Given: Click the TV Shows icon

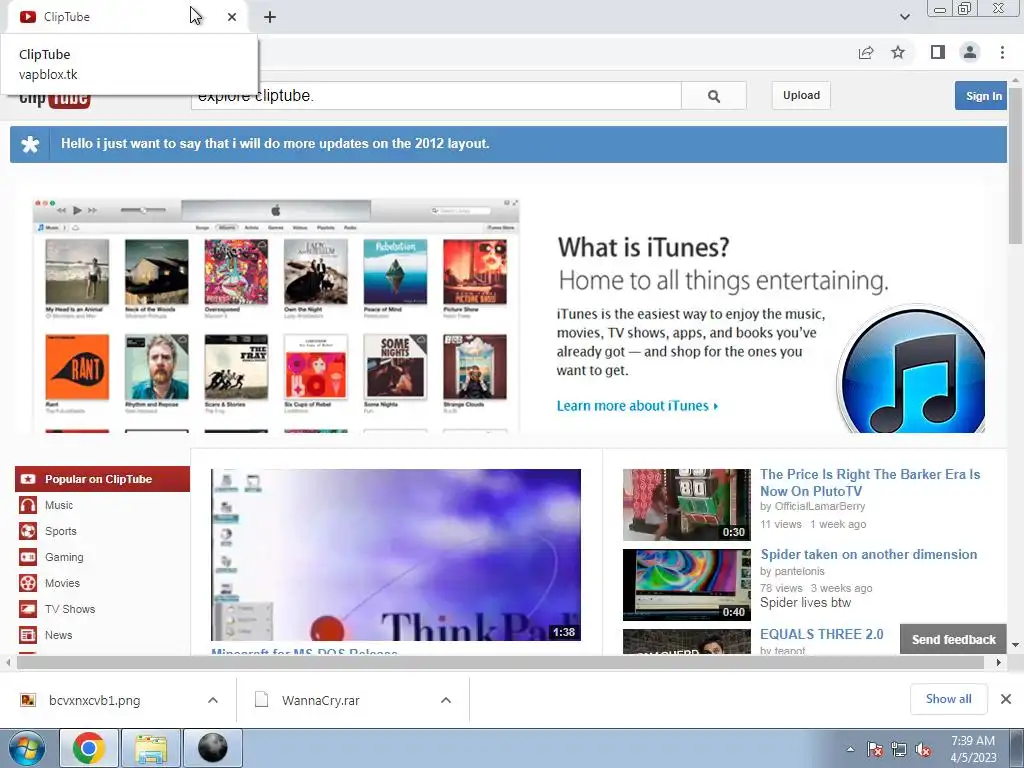Looking at the screenshot, I should pyautogui.click(x=28, y=609).
